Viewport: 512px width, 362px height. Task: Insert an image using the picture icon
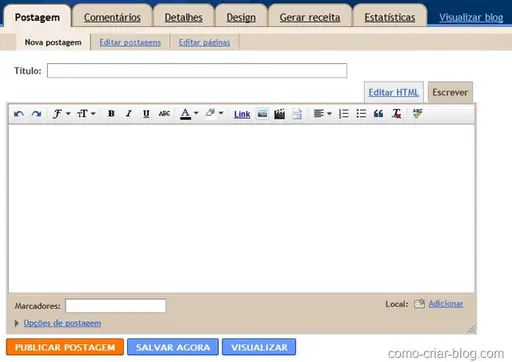(x=262, y=114)
